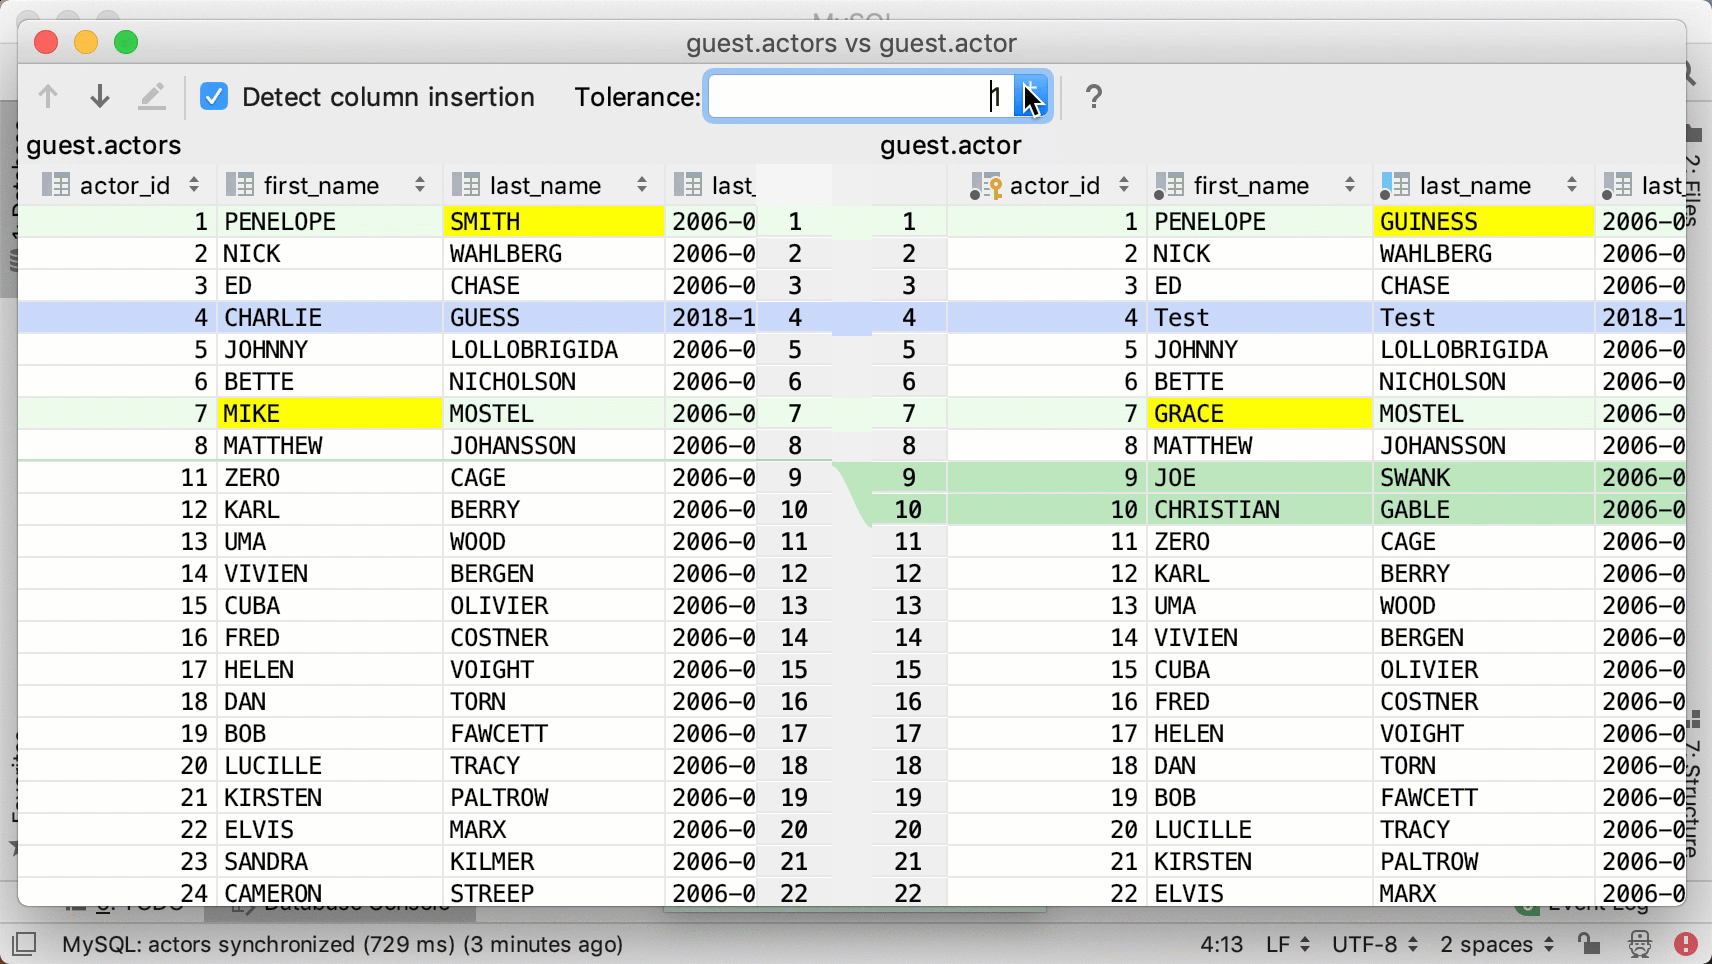The height and width of the screenshot is (964, 1712).
Task: Select the SWANK cell in guest.actor
Action: [x=1483, y=478]
